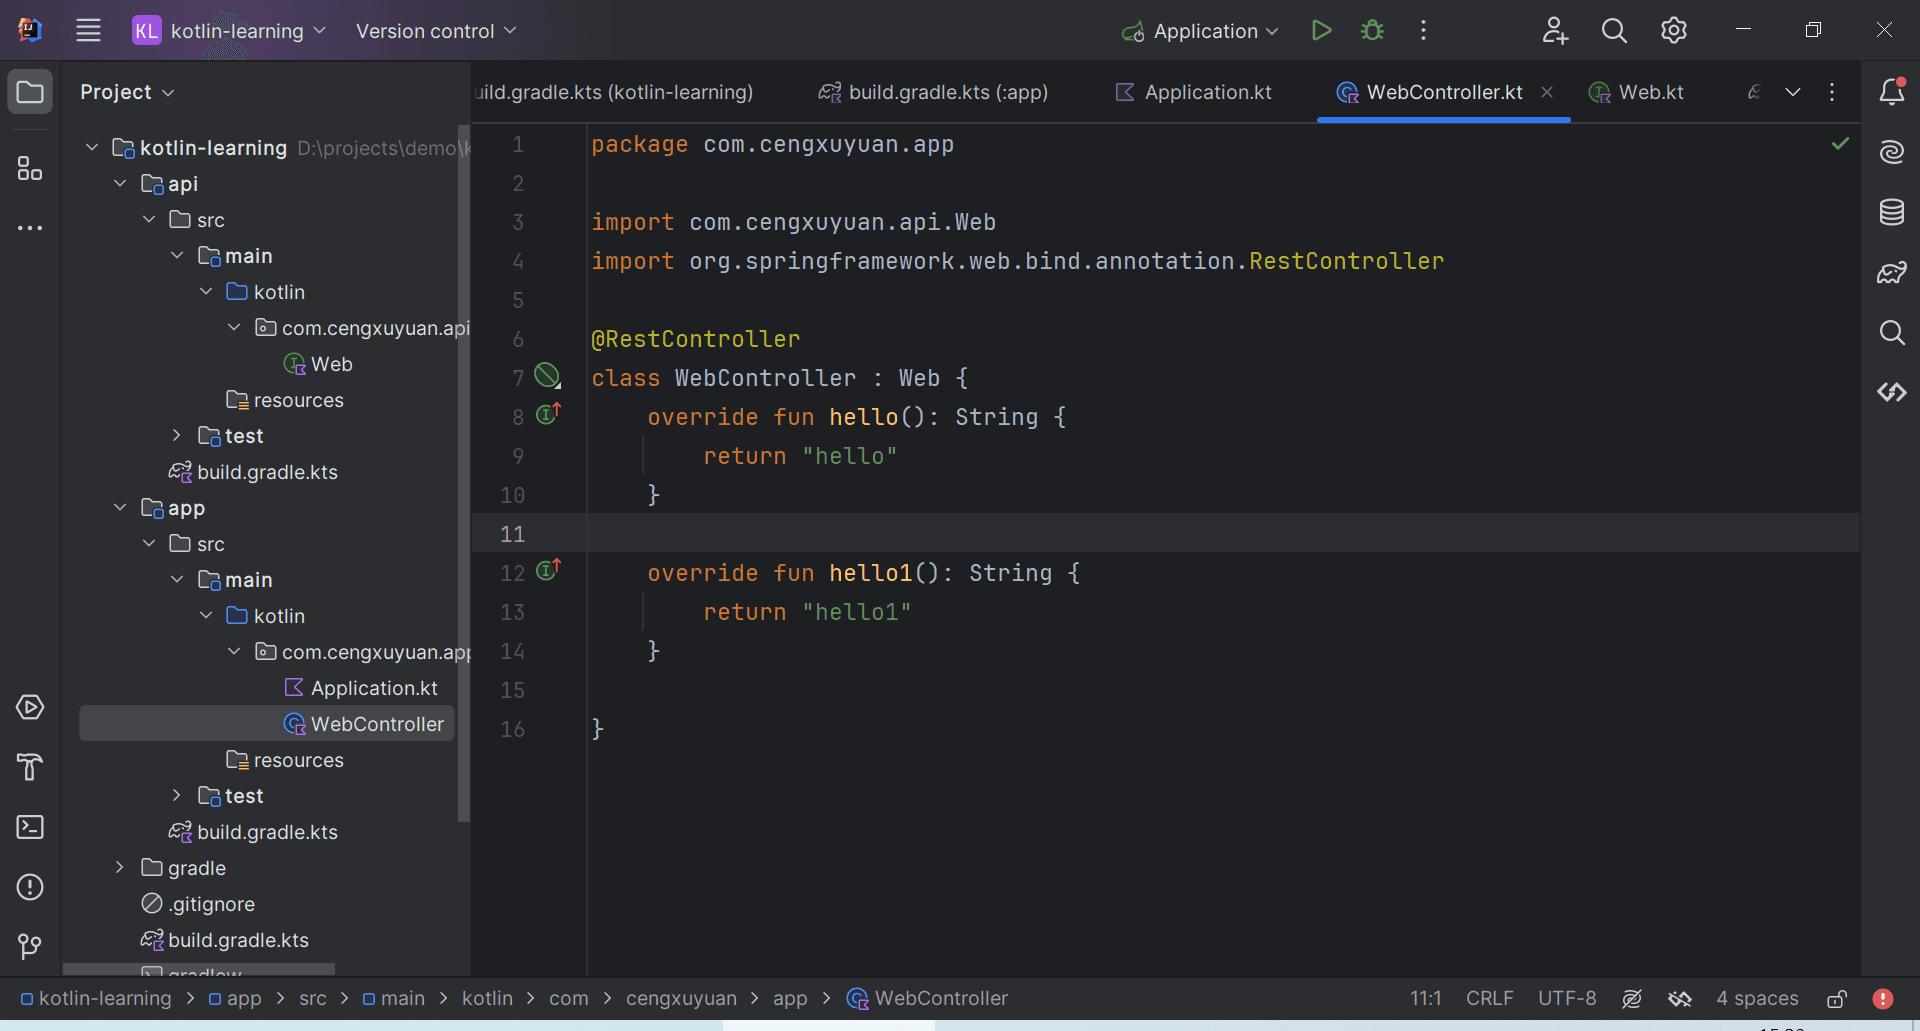Open the AI Assistant spiral icon

[x=1891, y=152]
